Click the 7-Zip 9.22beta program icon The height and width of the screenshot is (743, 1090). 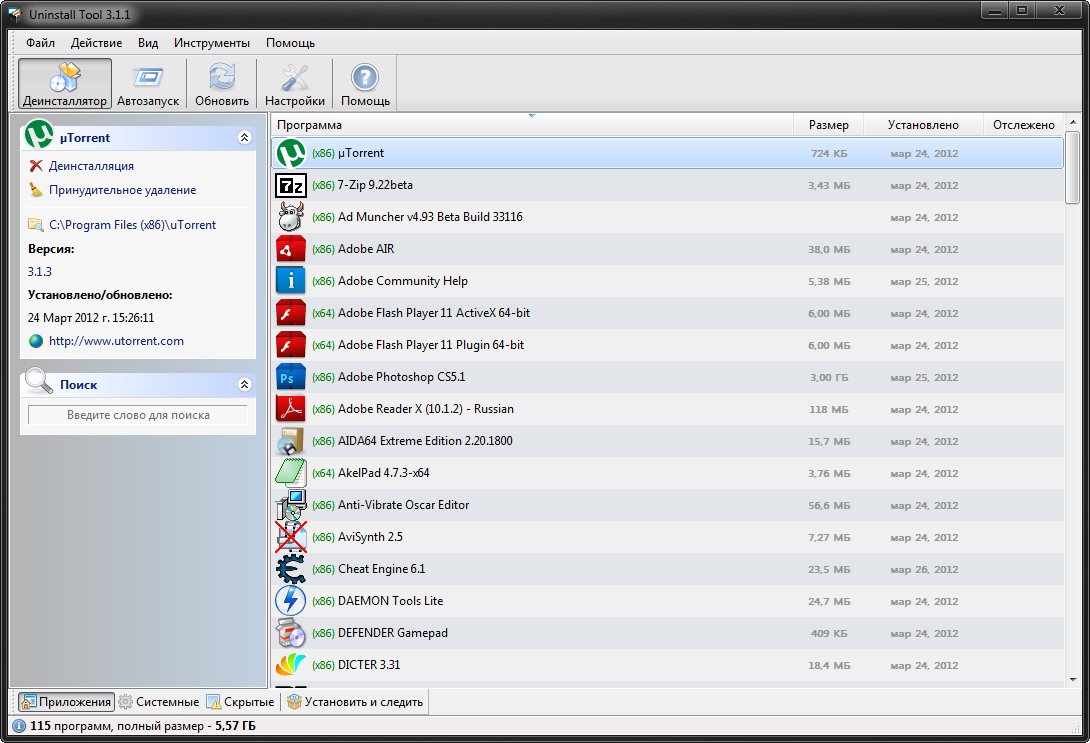(290, 185)
